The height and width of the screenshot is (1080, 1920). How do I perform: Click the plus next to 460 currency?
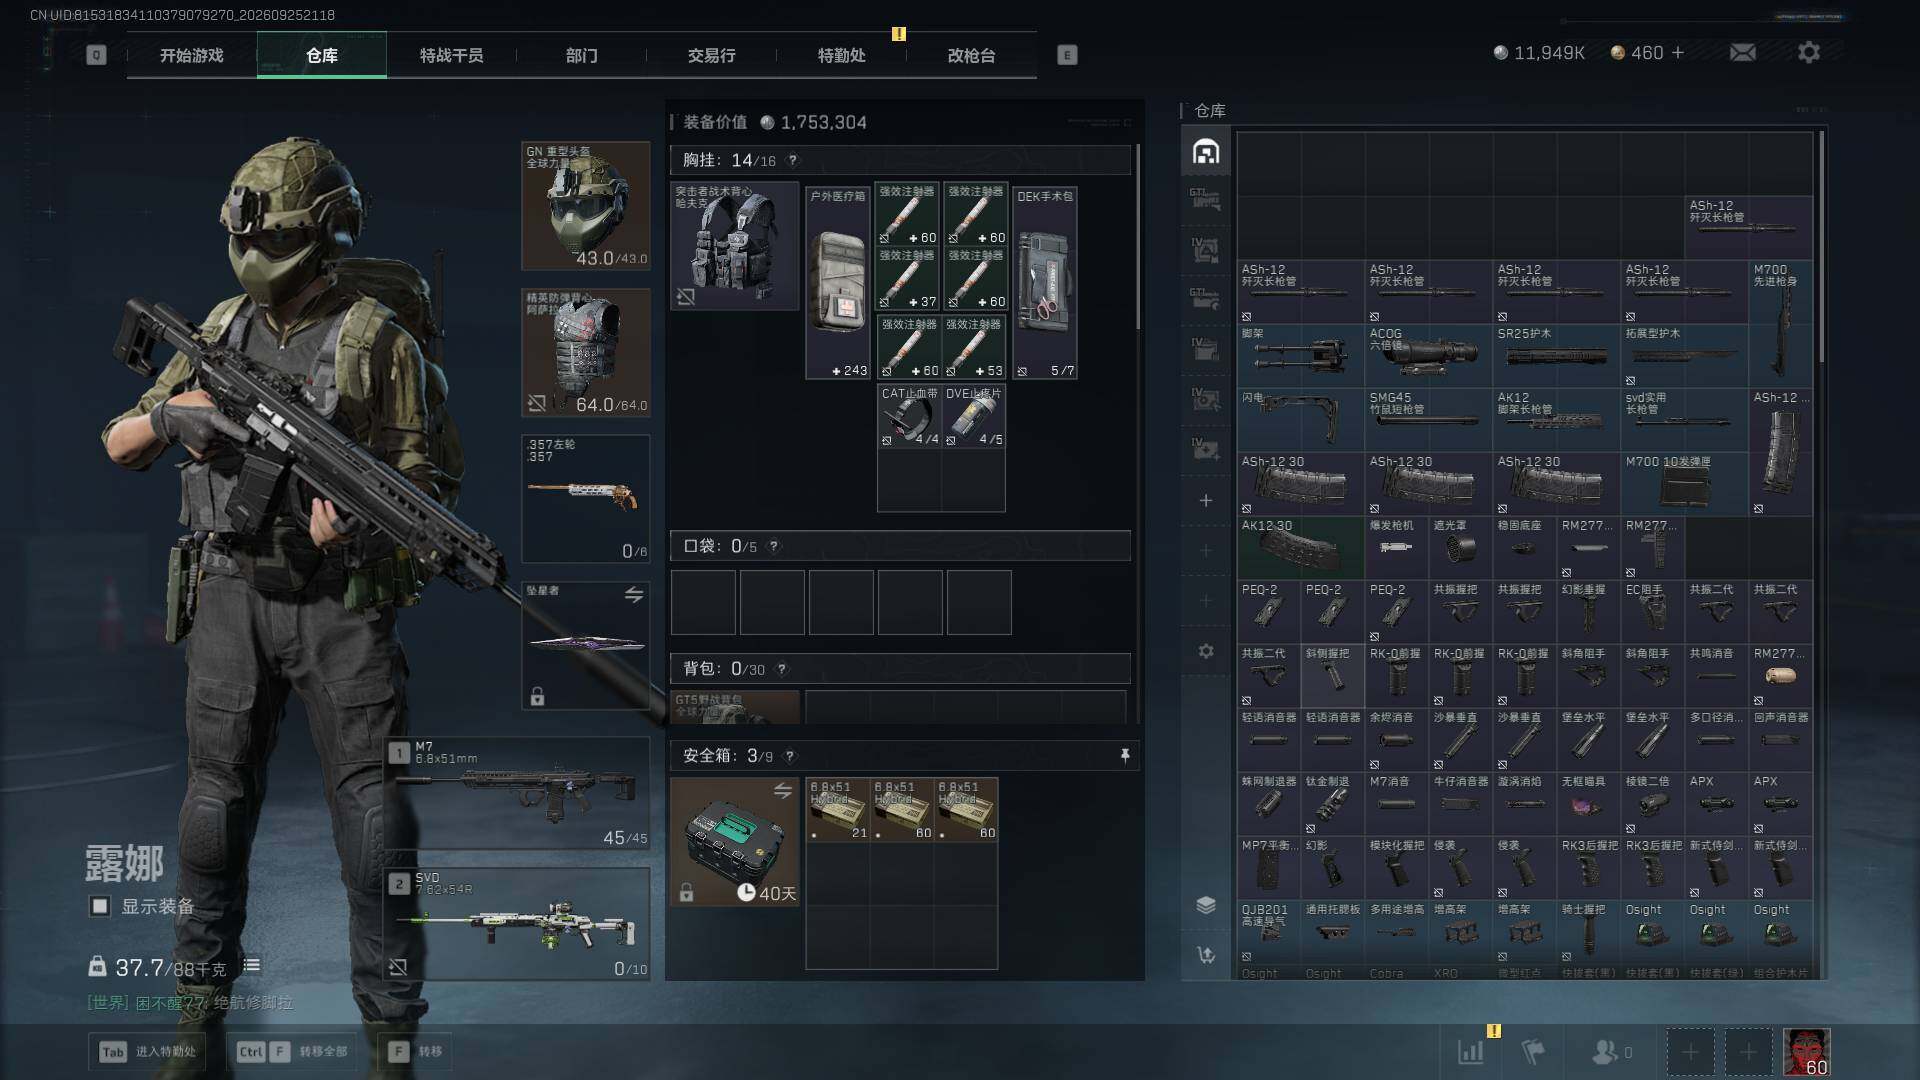[x=1678, y=52]
